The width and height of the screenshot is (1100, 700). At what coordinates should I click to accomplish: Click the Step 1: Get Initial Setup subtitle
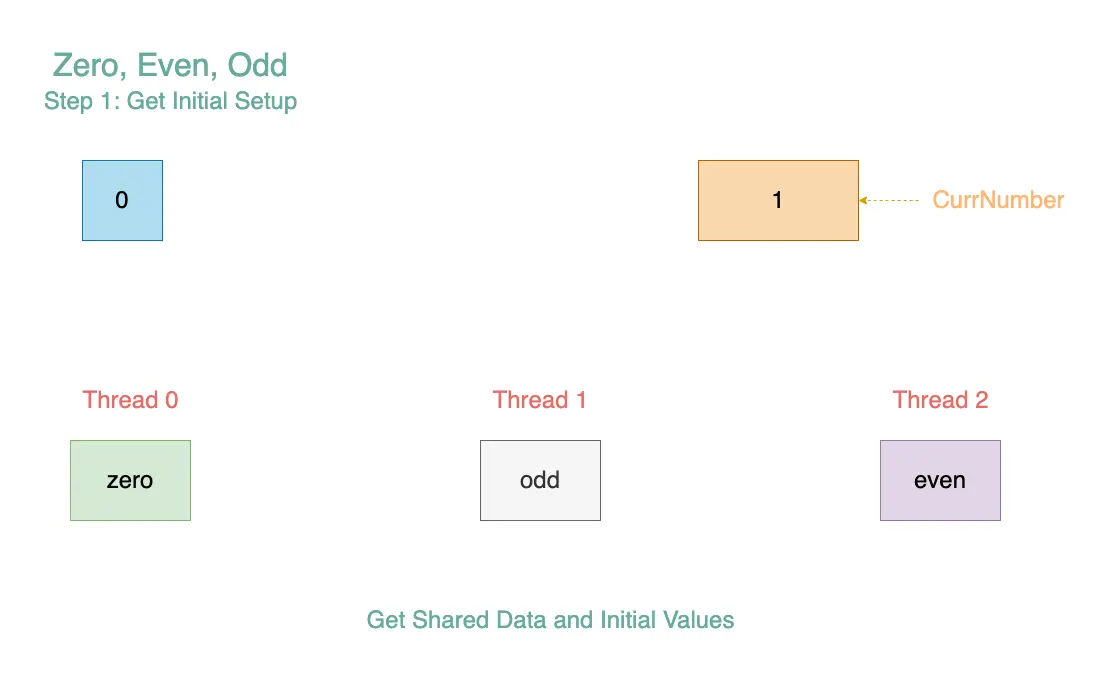(170, 101)
